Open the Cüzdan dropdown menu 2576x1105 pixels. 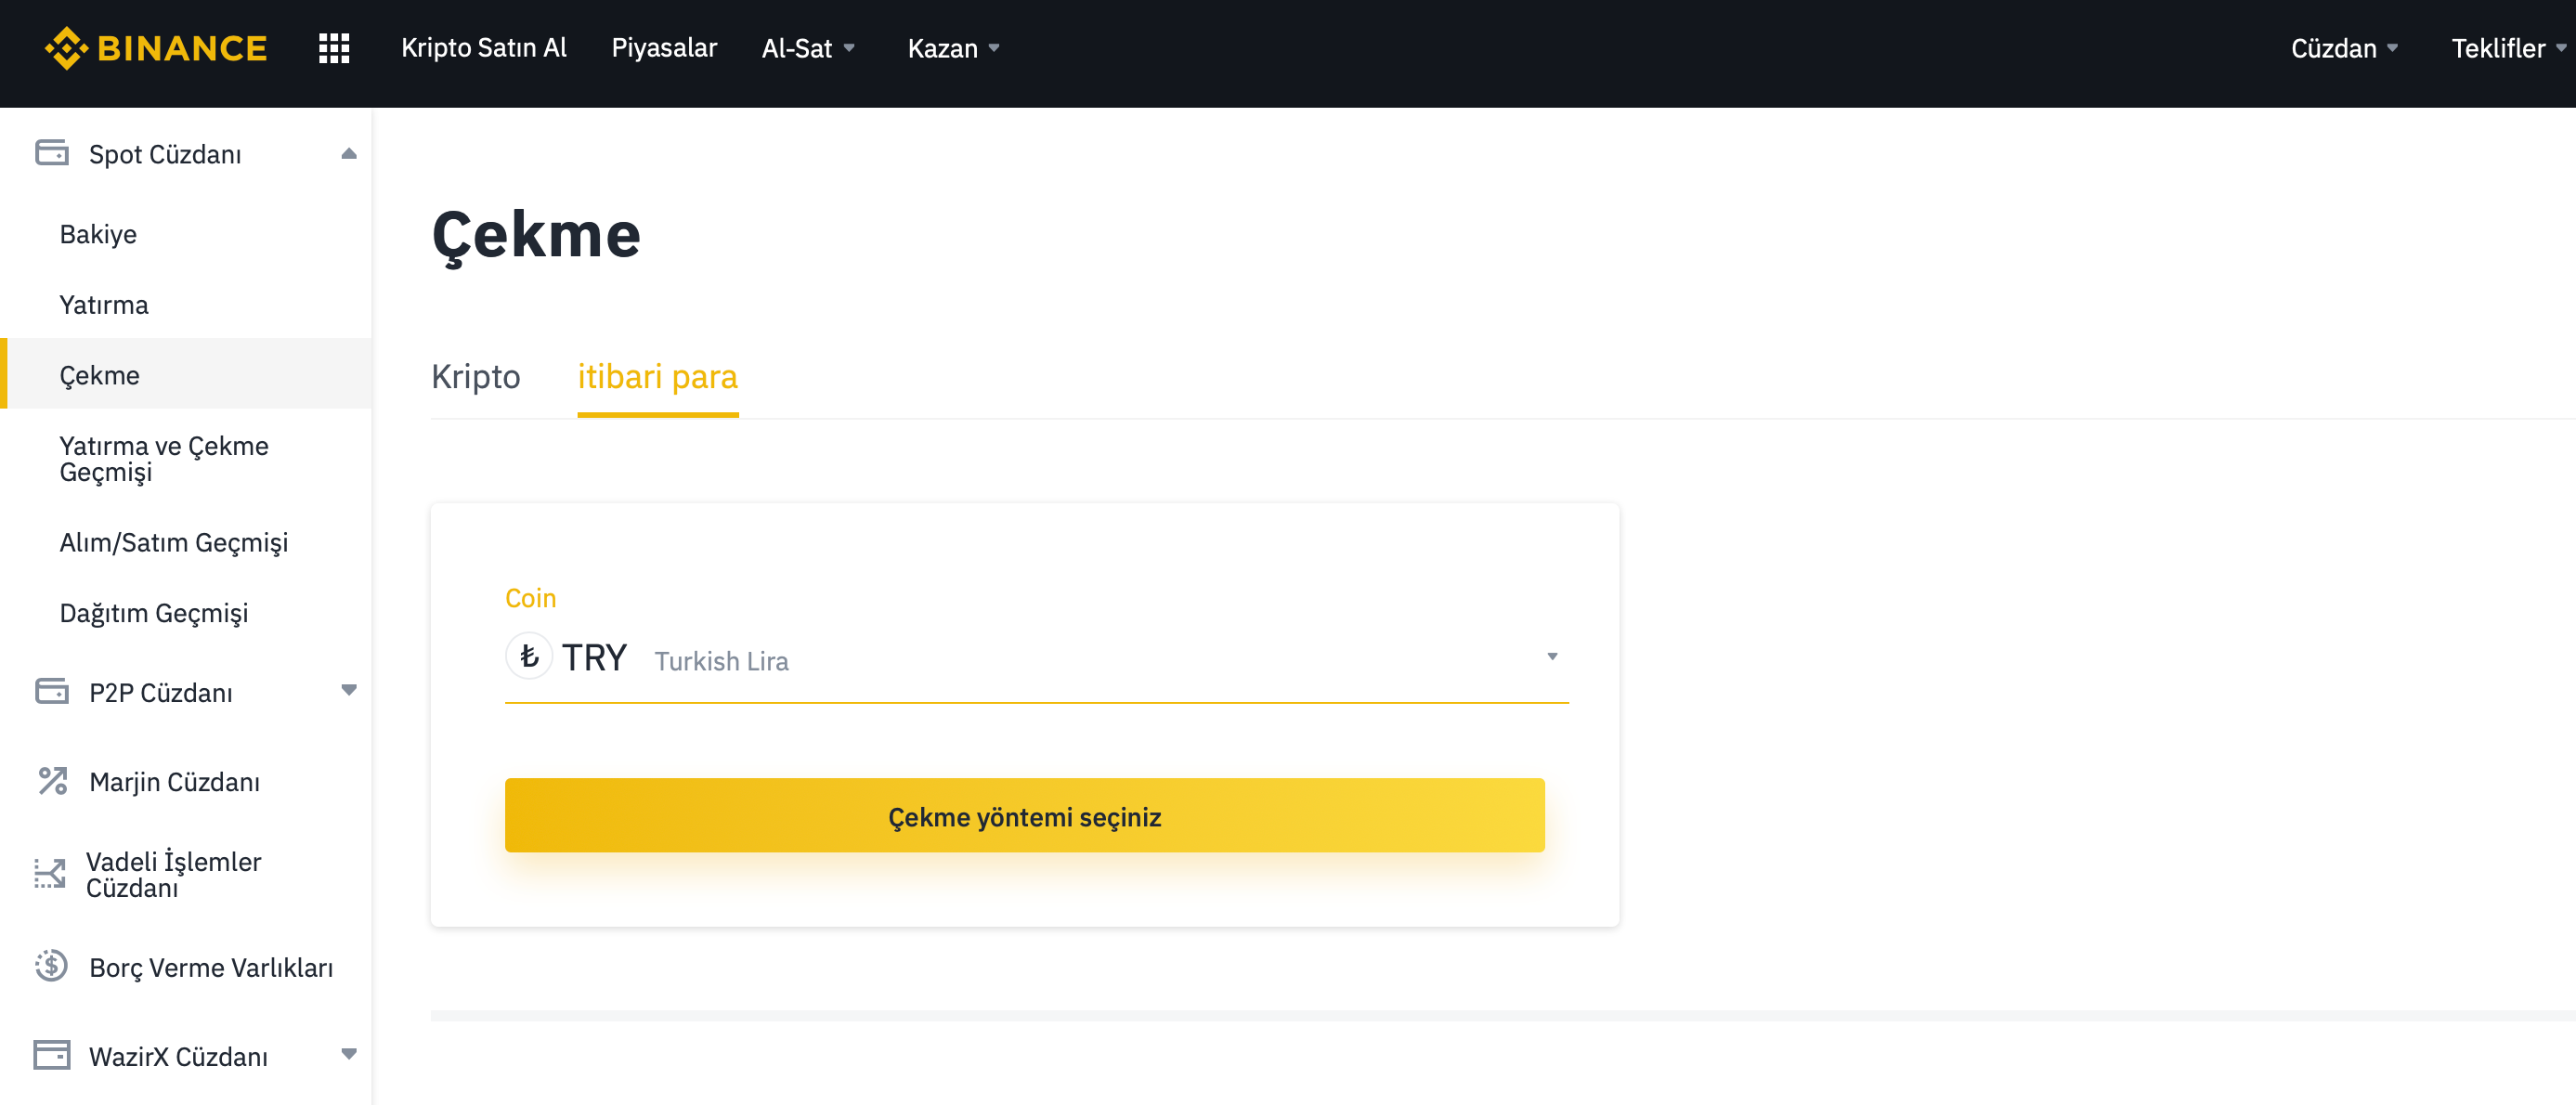click(2344, 48)
